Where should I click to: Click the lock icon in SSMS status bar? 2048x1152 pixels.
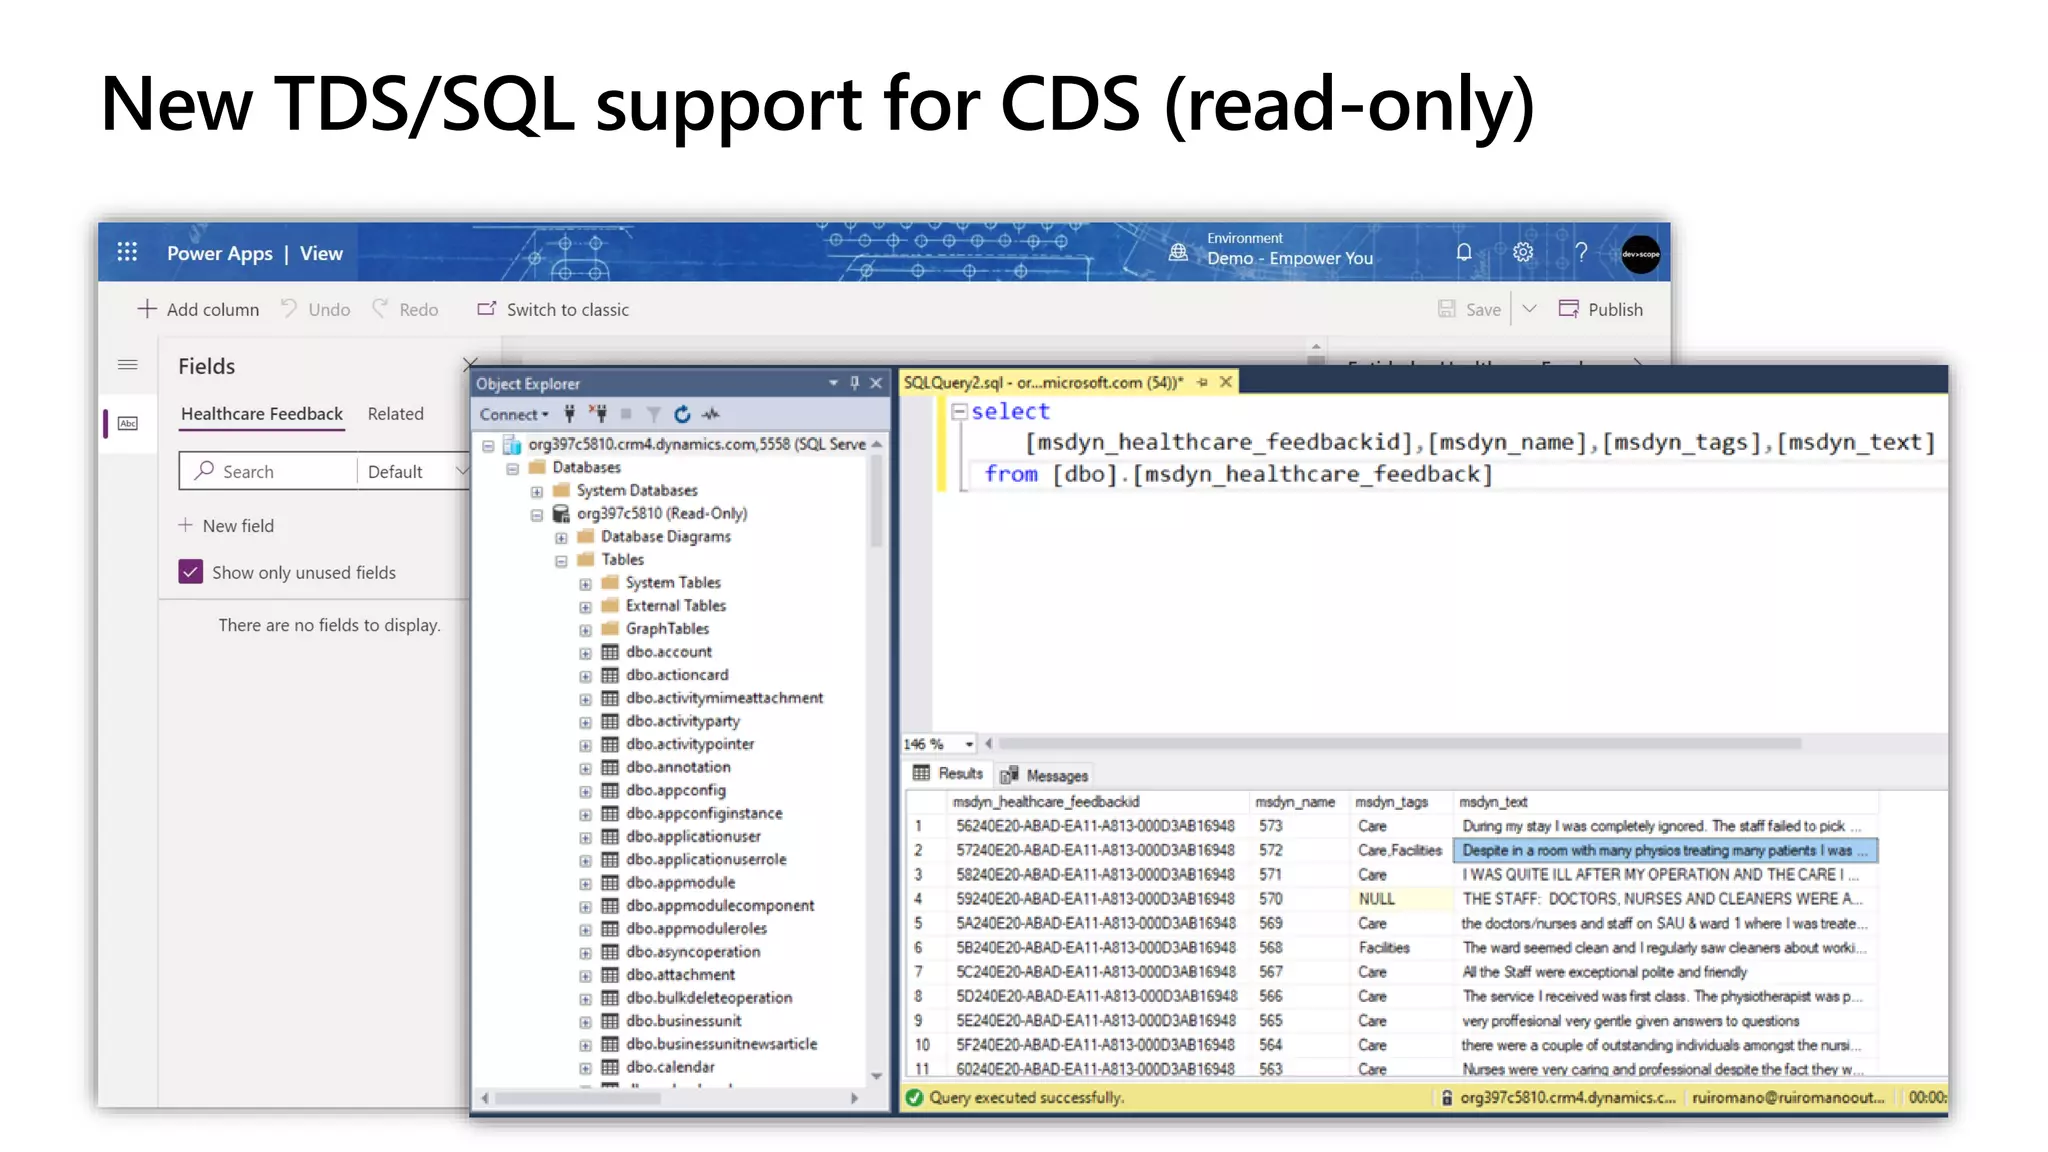click(1446, 1098)
